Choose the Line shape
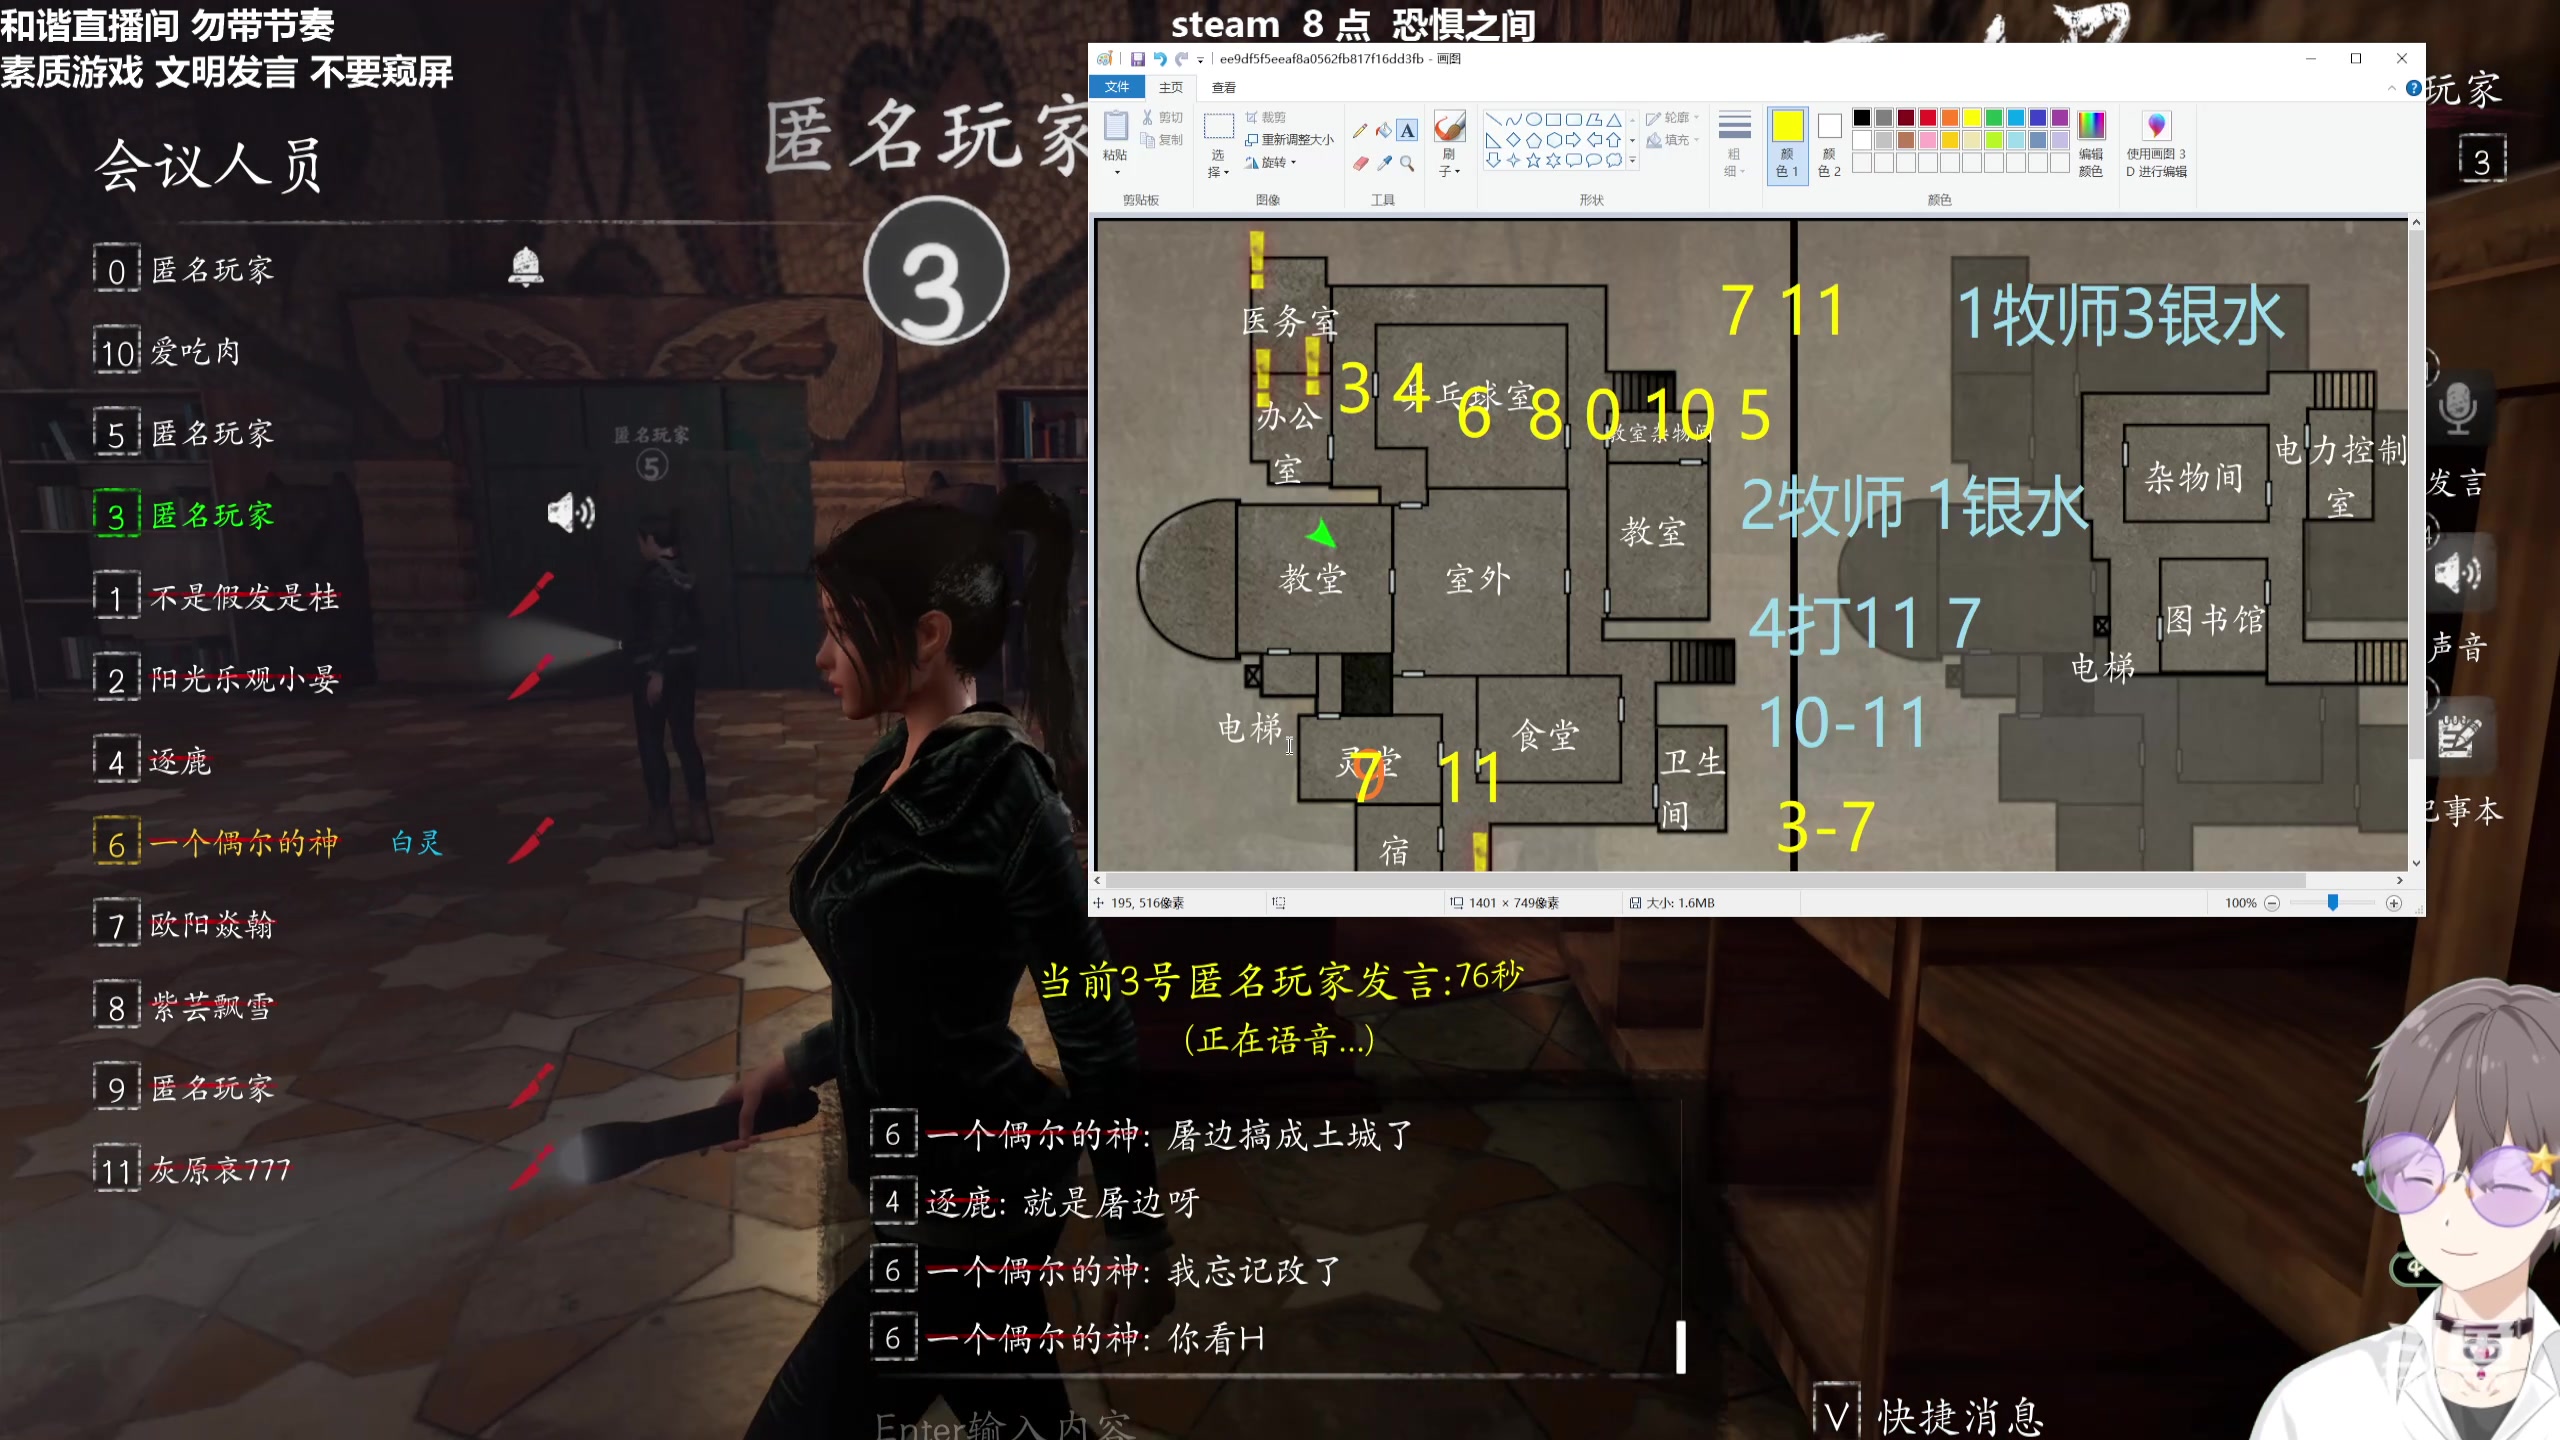The width and height of the screenshot is (2560, 1440). tap(1493, 119)
